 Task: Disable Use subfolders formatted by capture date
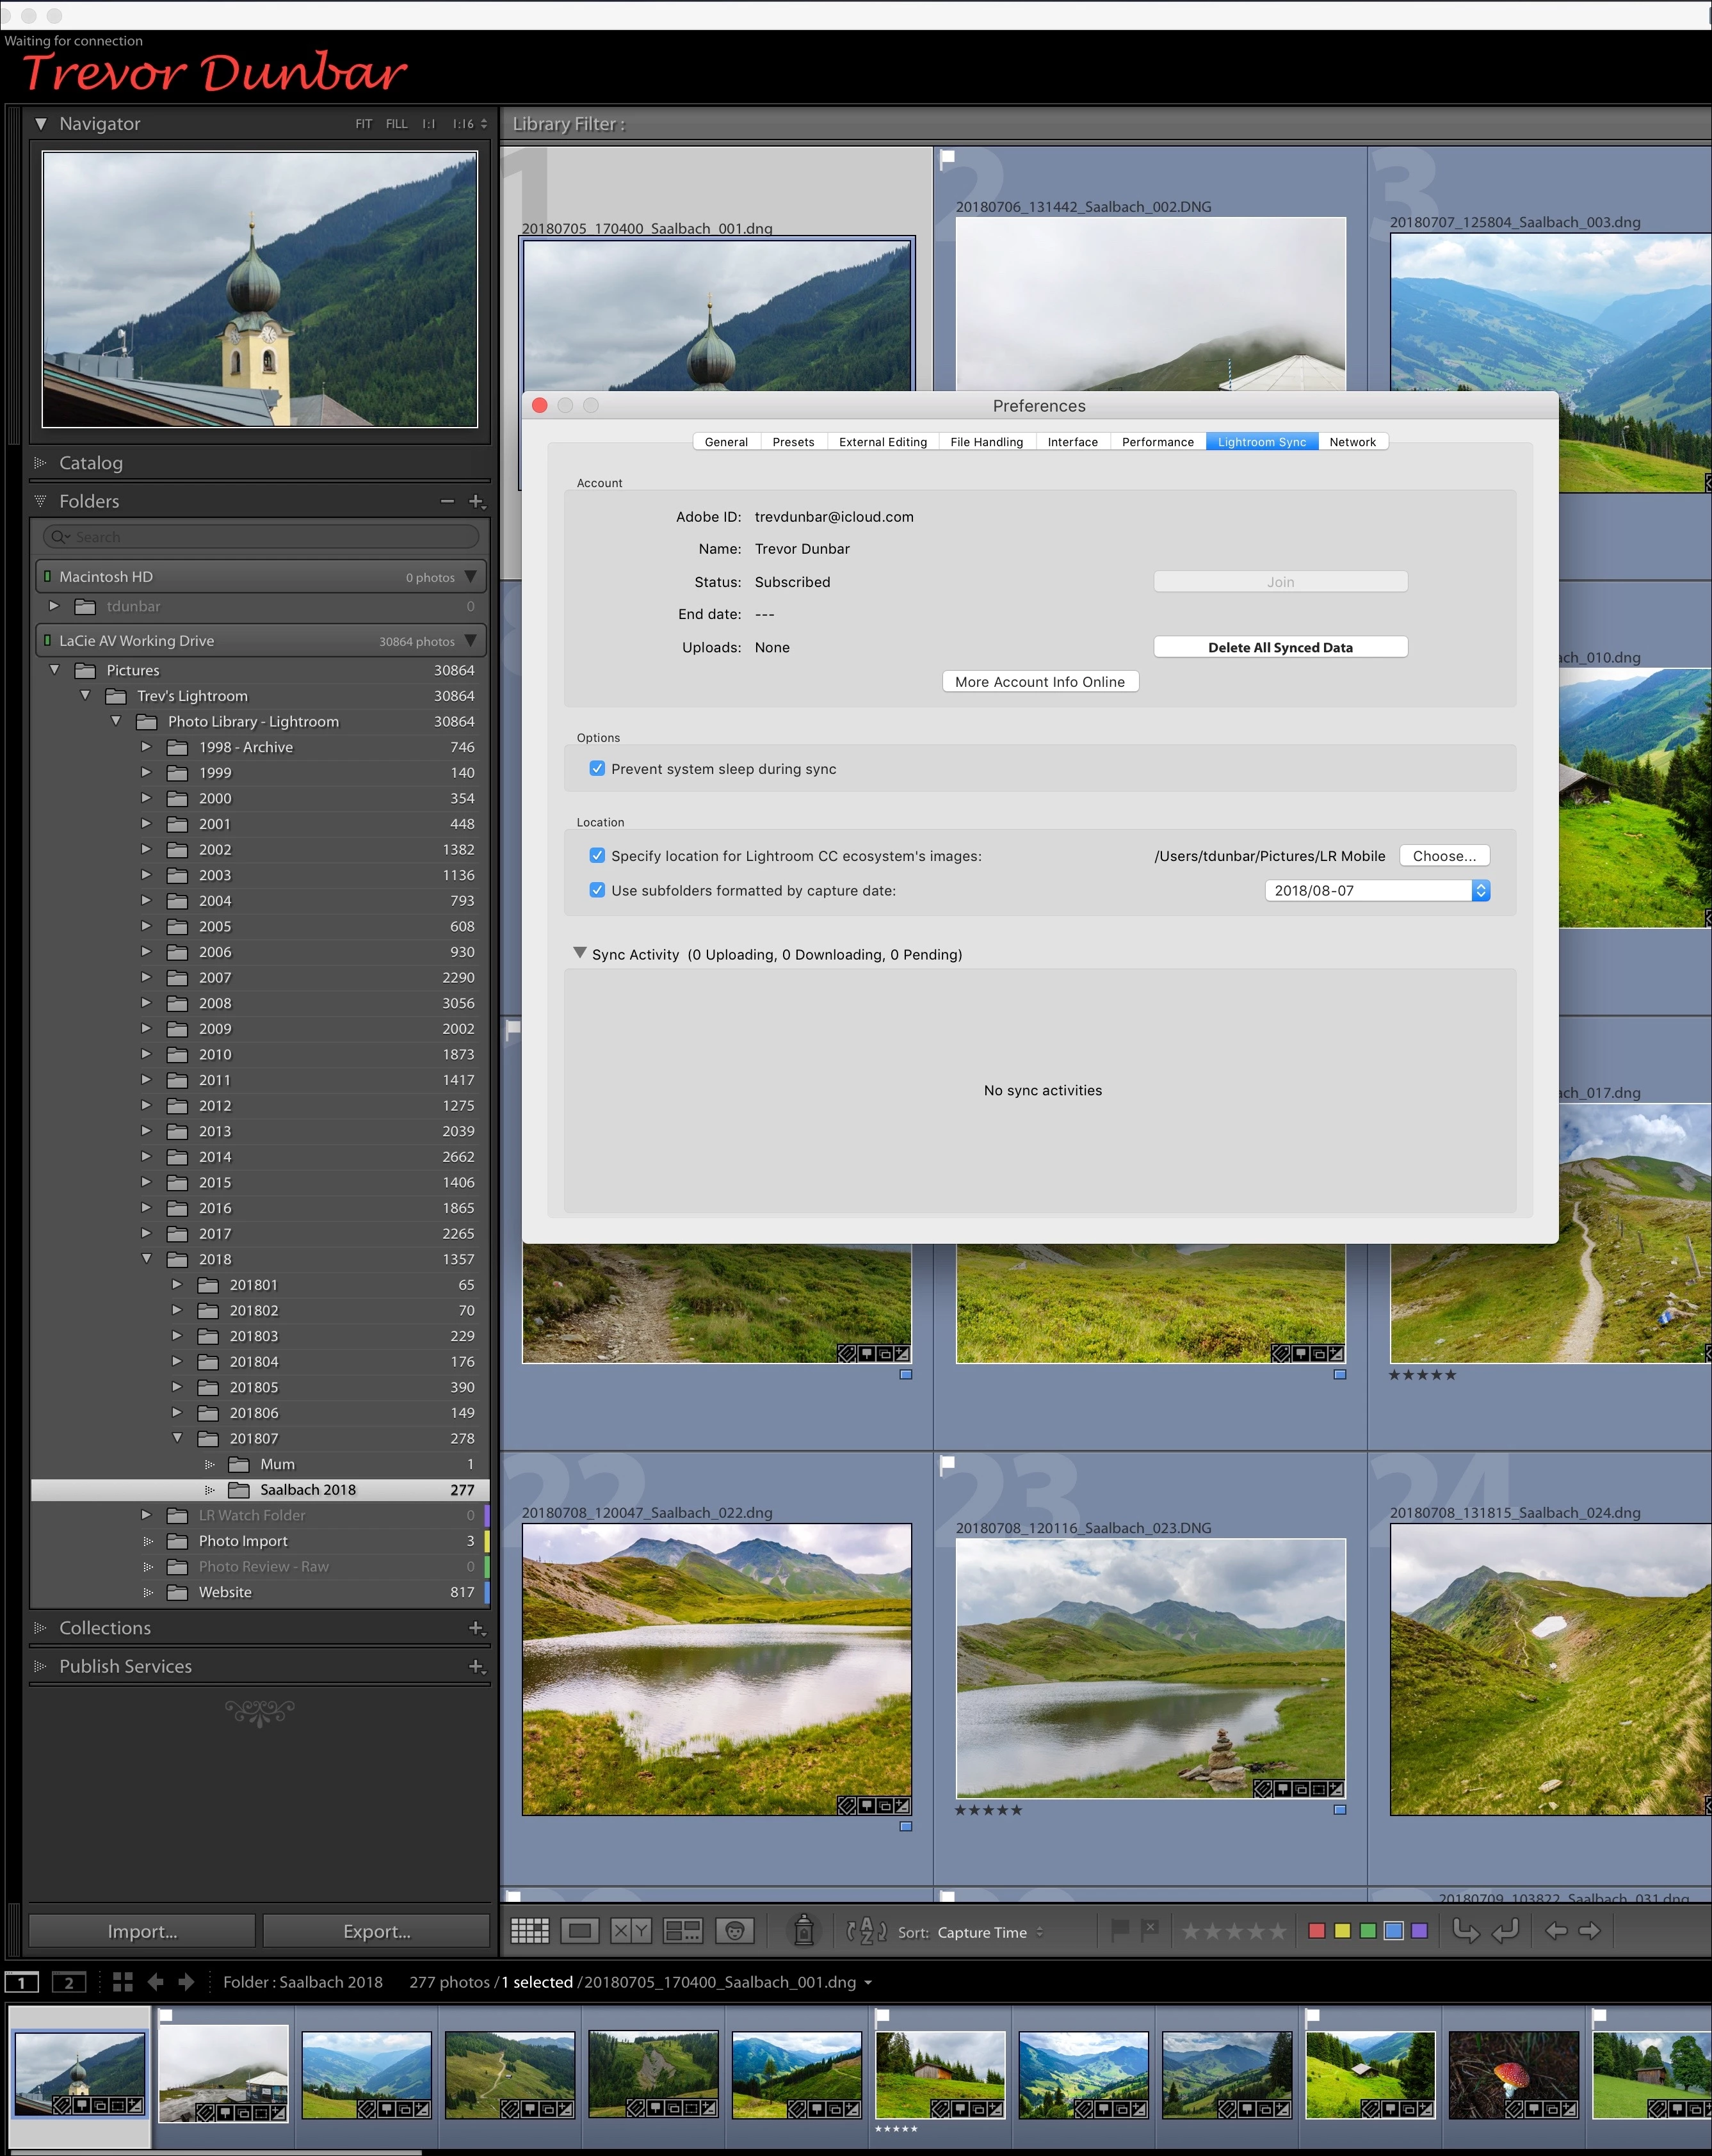[597, 890]
